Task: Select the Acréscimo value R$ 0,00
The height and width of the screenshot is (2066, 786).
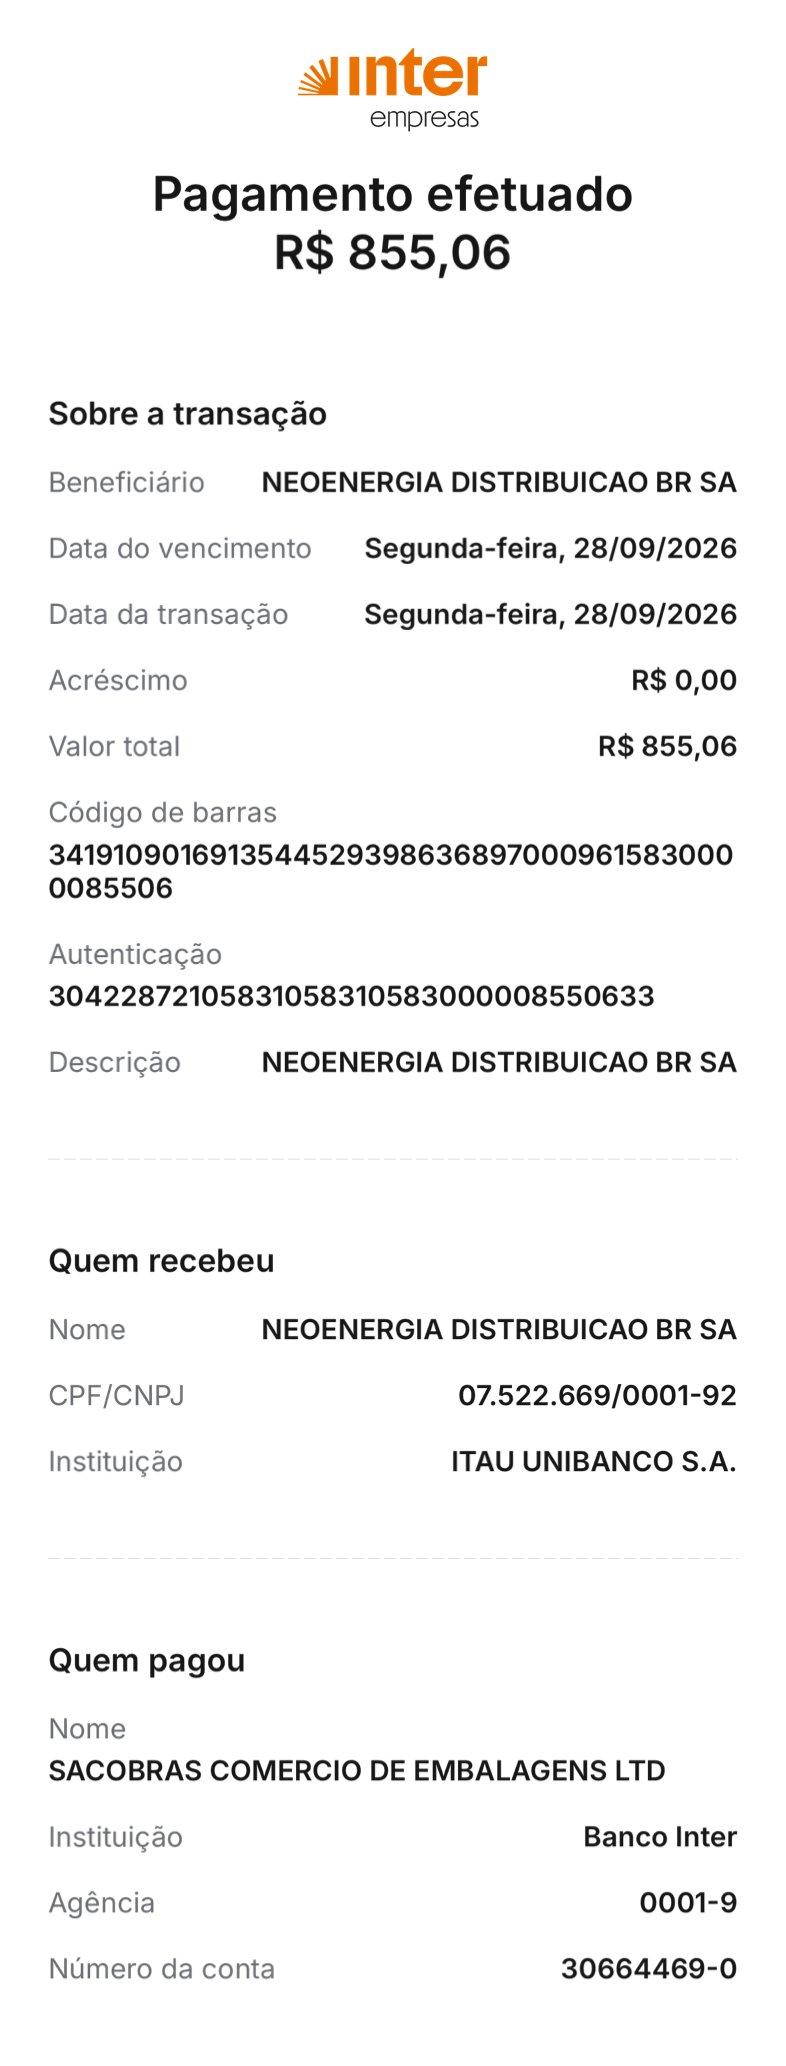Action: pyautogui.click(x=684, y=680)
